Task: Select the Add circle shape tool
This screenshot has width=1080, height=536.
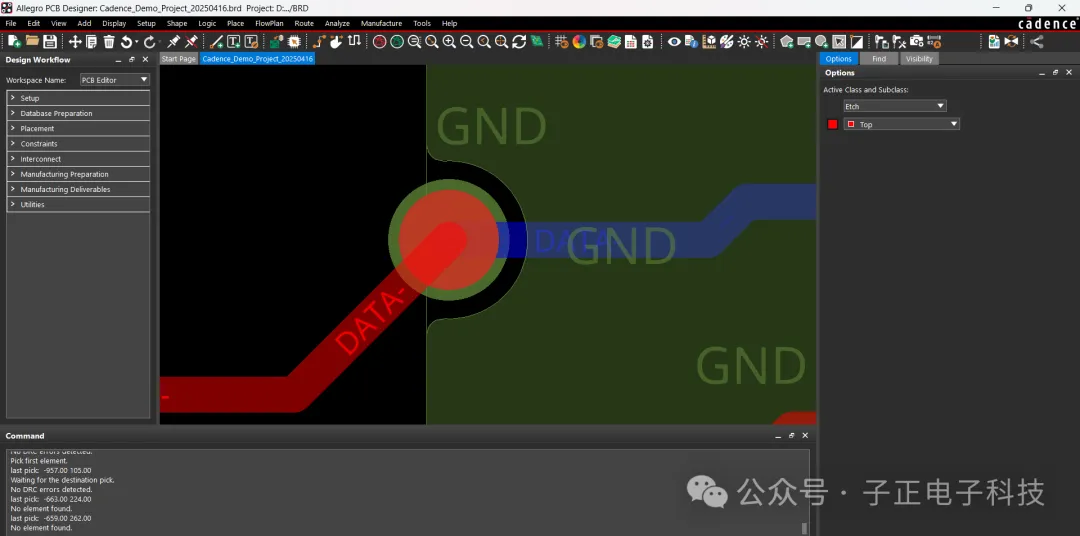Action: [x=821, y=41]
